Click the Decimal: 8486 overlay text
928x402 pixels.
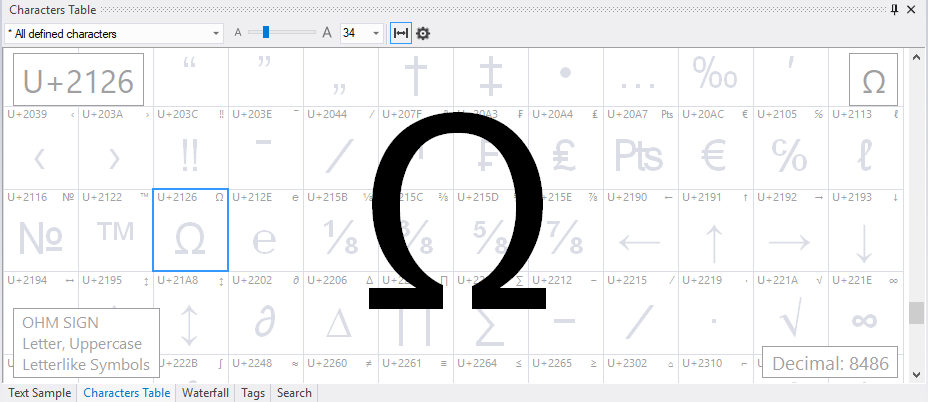point(830,362)
